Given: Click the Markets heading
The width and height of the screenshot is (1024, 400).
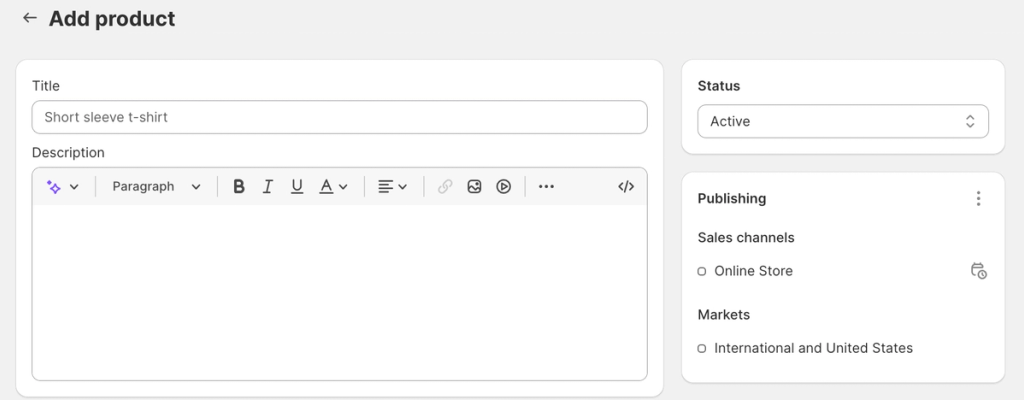Looking at the screenshot, I should (724, 314).
